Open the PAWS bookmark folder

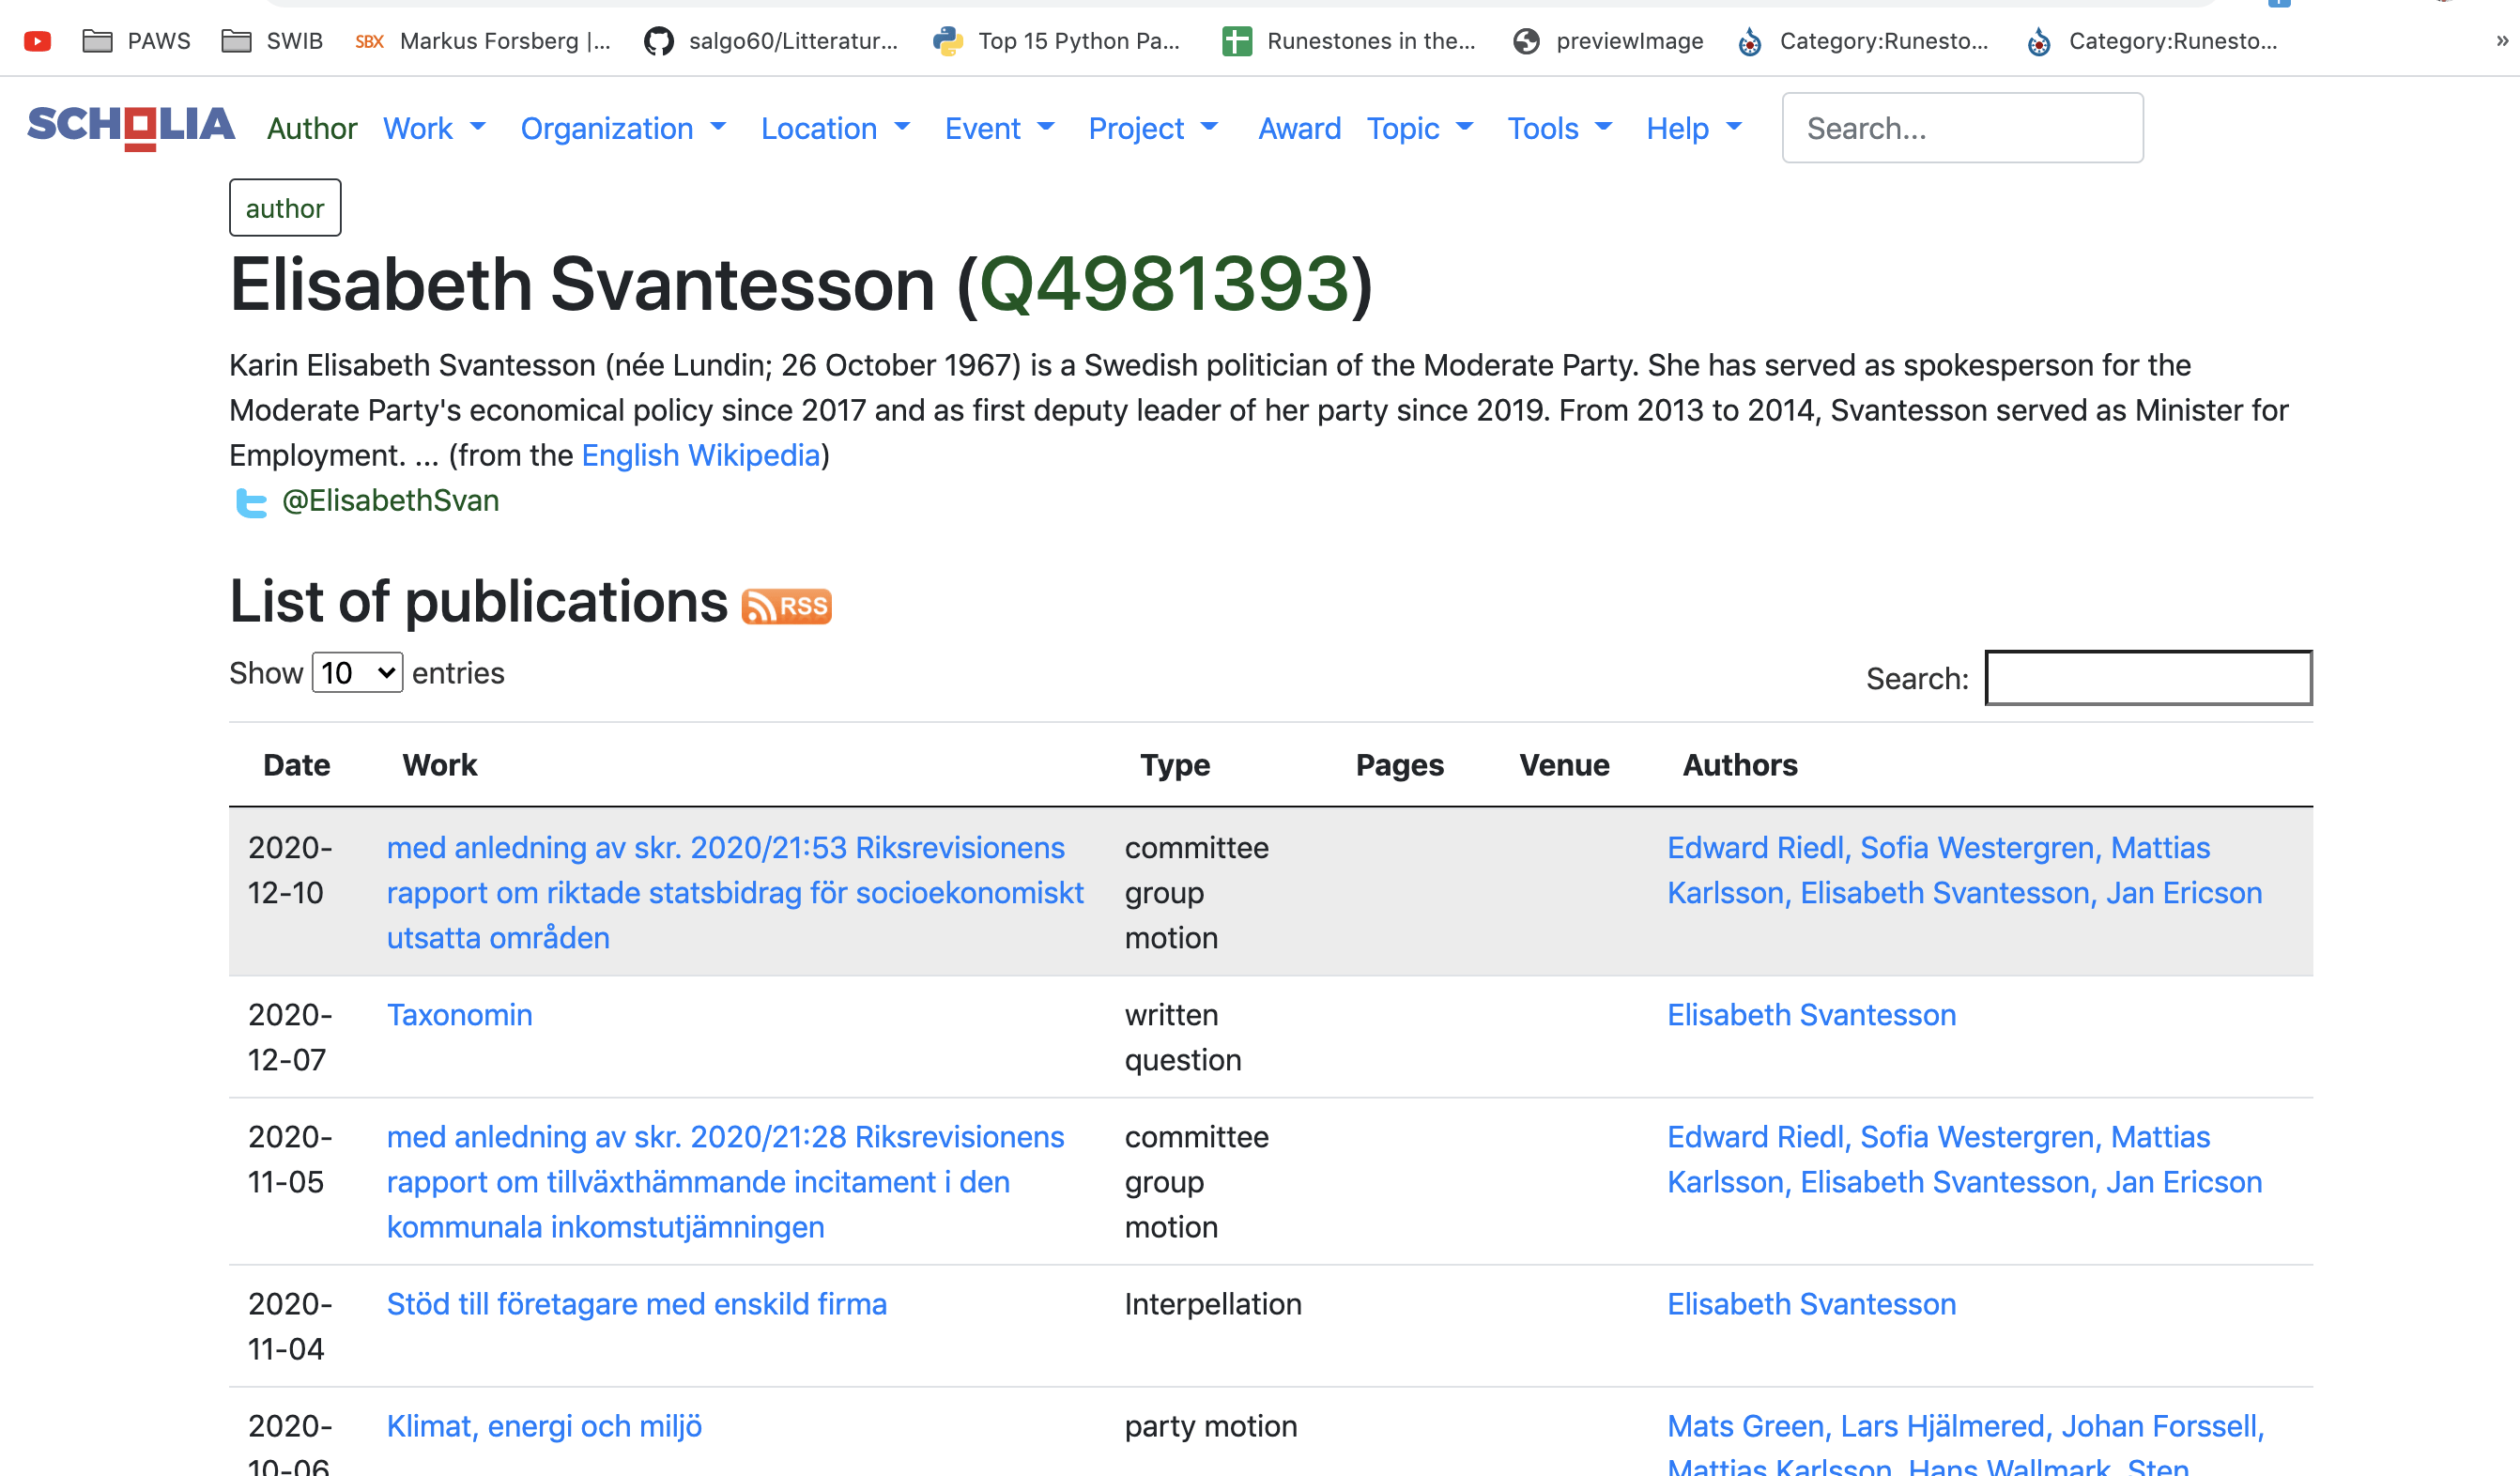[x=137, y=41]
